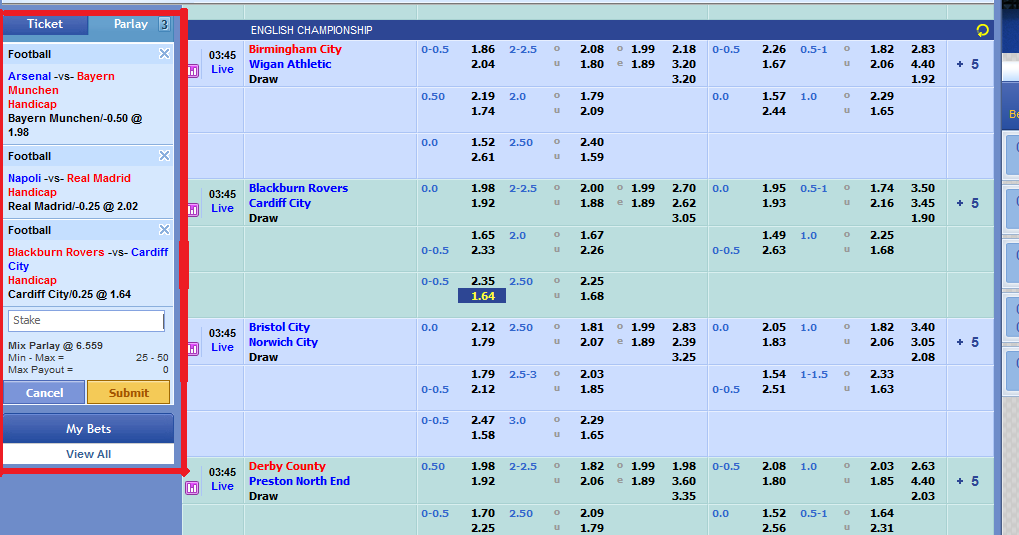Click the Stake input field

click(86, 320)
